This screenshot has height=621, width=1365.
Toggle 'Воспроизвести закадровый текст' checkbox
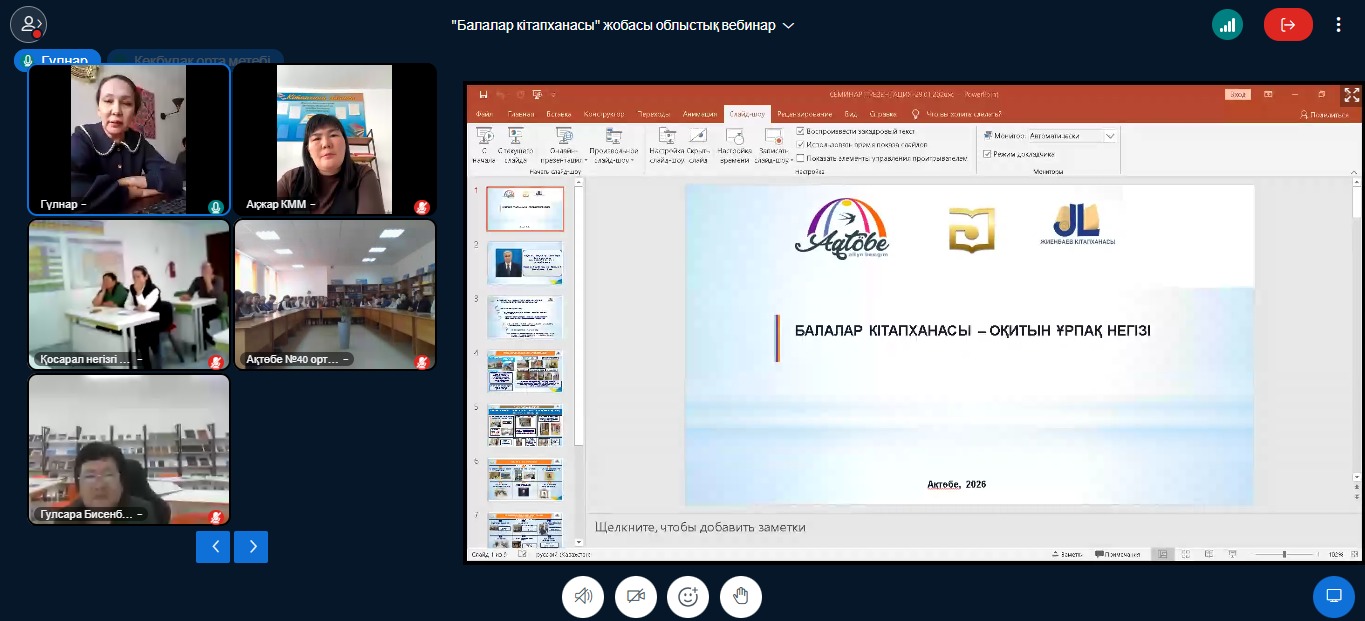pyautogui.click(x=801, y=131)
